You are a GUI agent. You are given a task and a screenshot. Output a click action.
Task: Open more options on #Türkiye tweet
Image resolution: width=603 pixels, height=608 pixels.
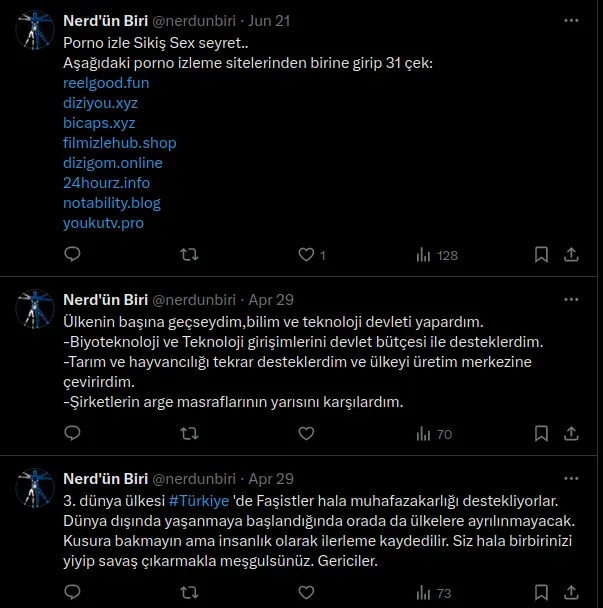571,479
